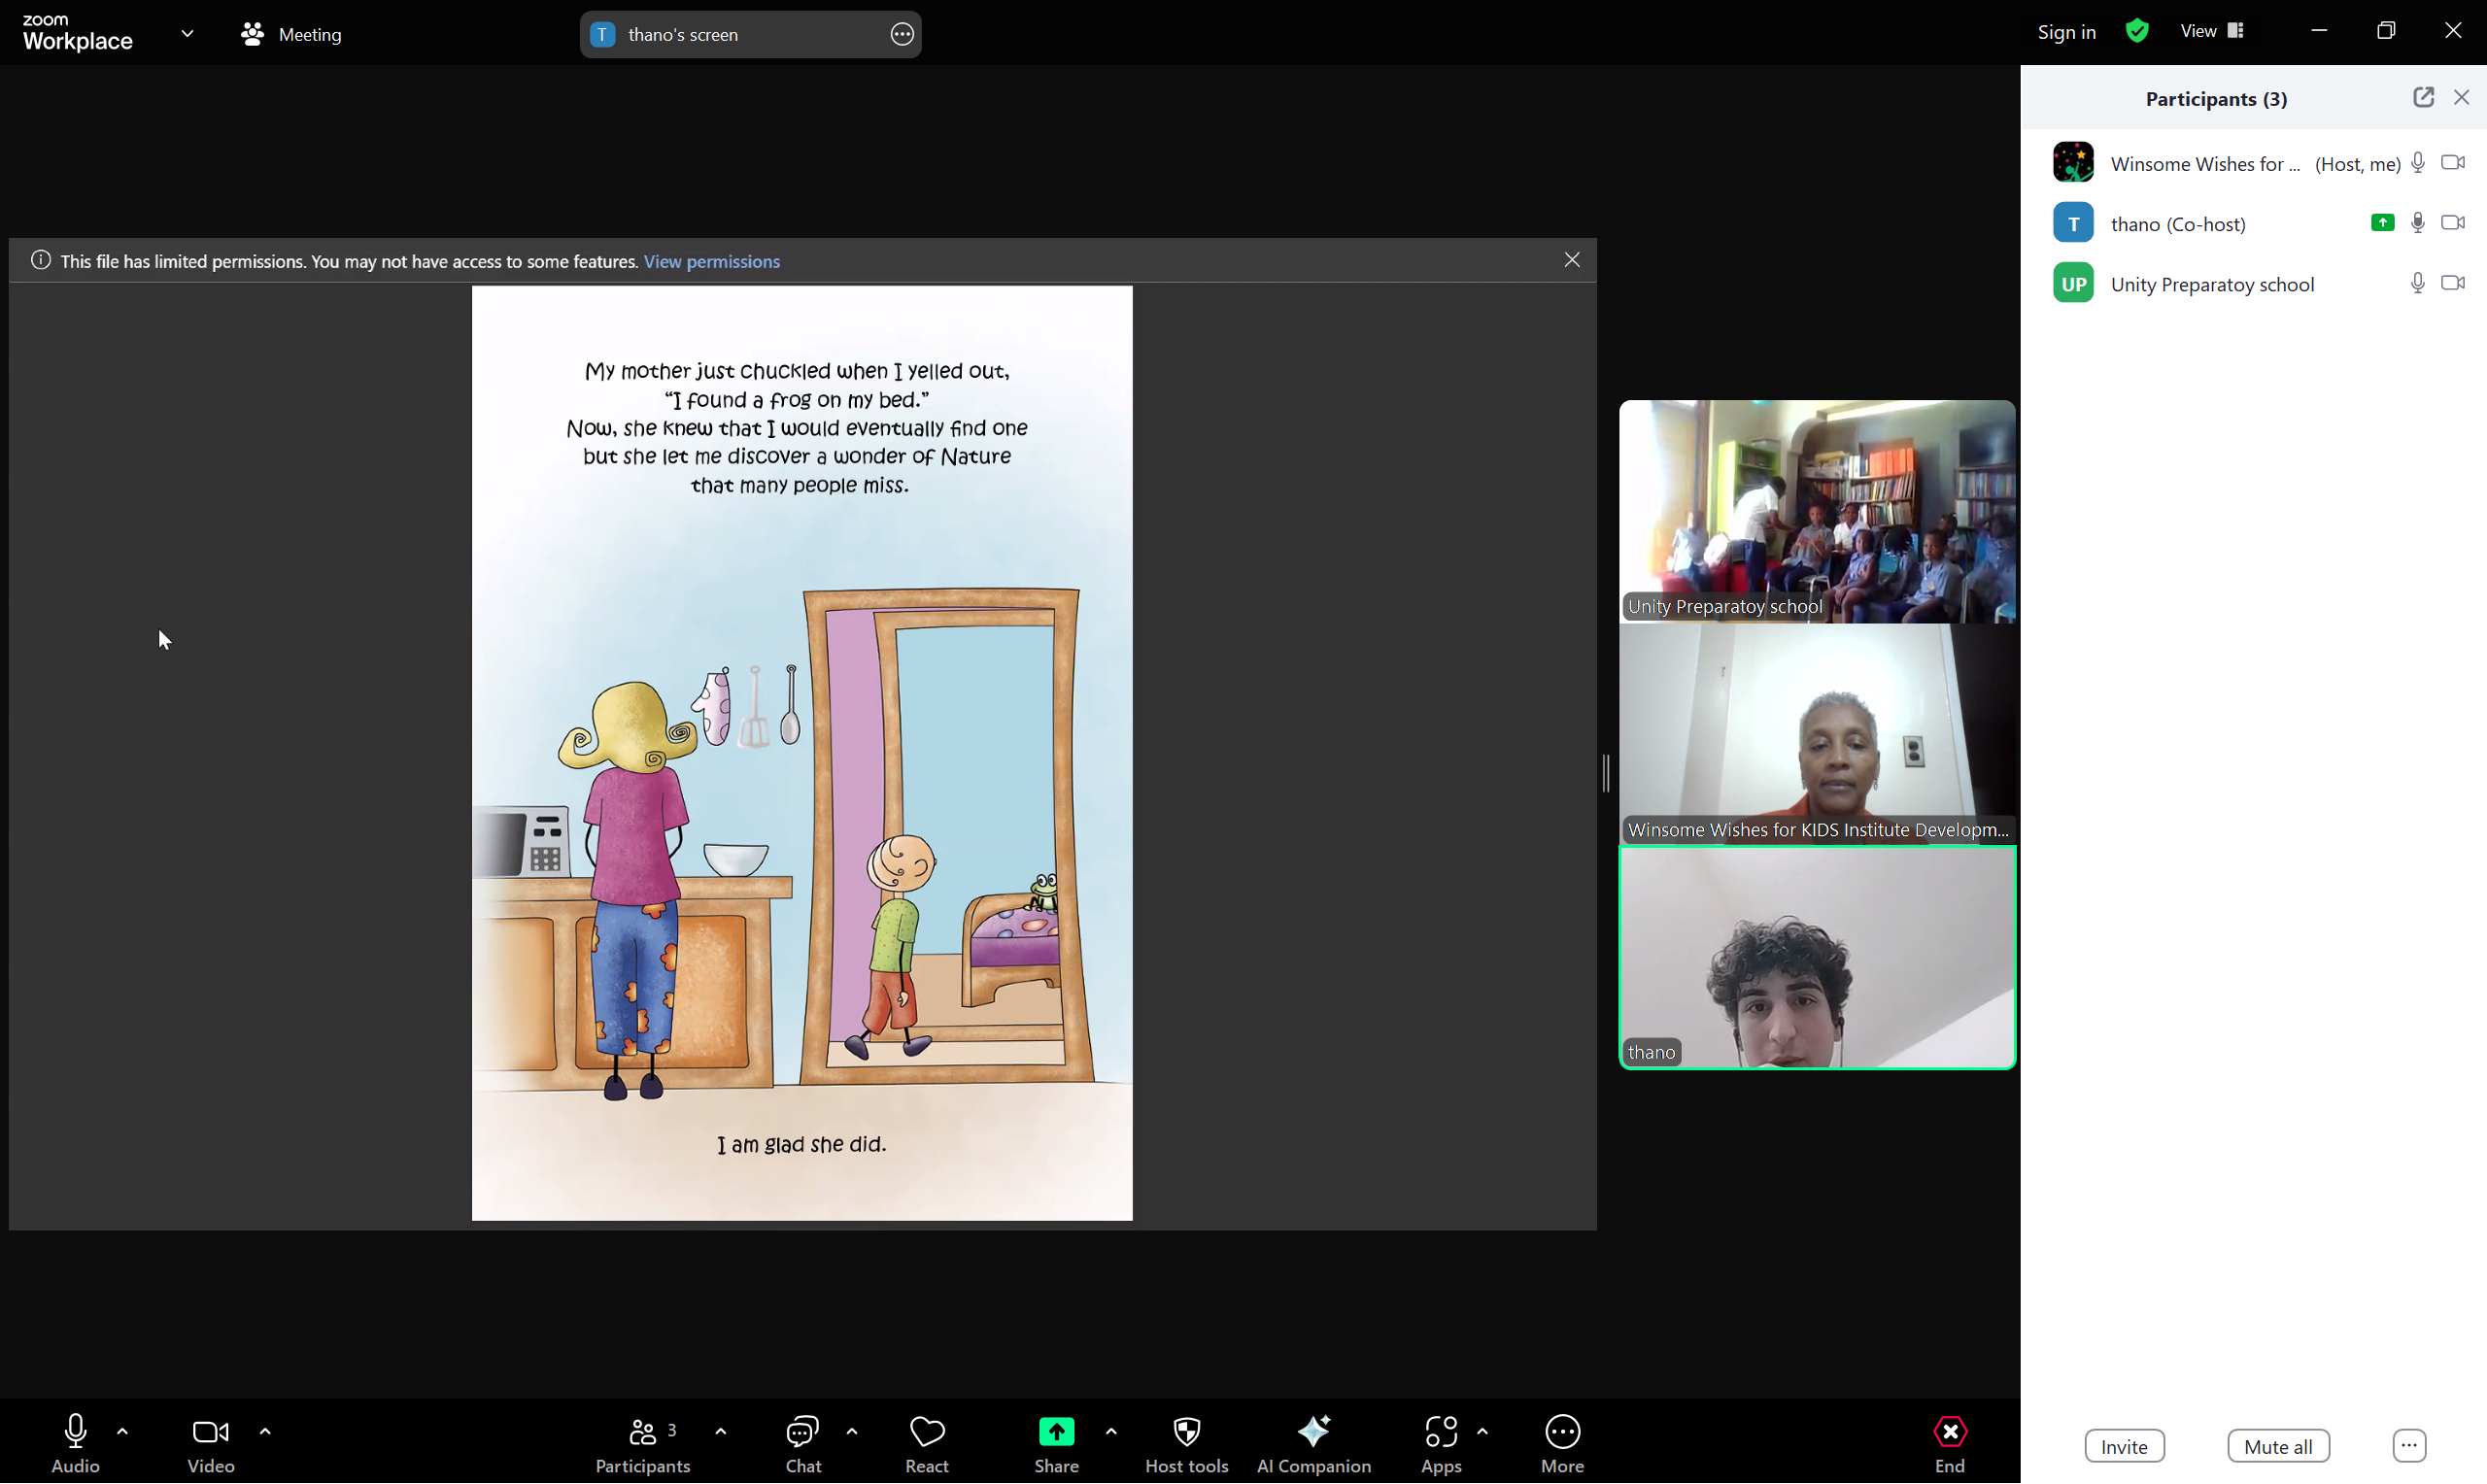Mute thano's microphone in participant list
Image resolution: width=2487 pixels, height=1484 pixels.
(2417, 223)
